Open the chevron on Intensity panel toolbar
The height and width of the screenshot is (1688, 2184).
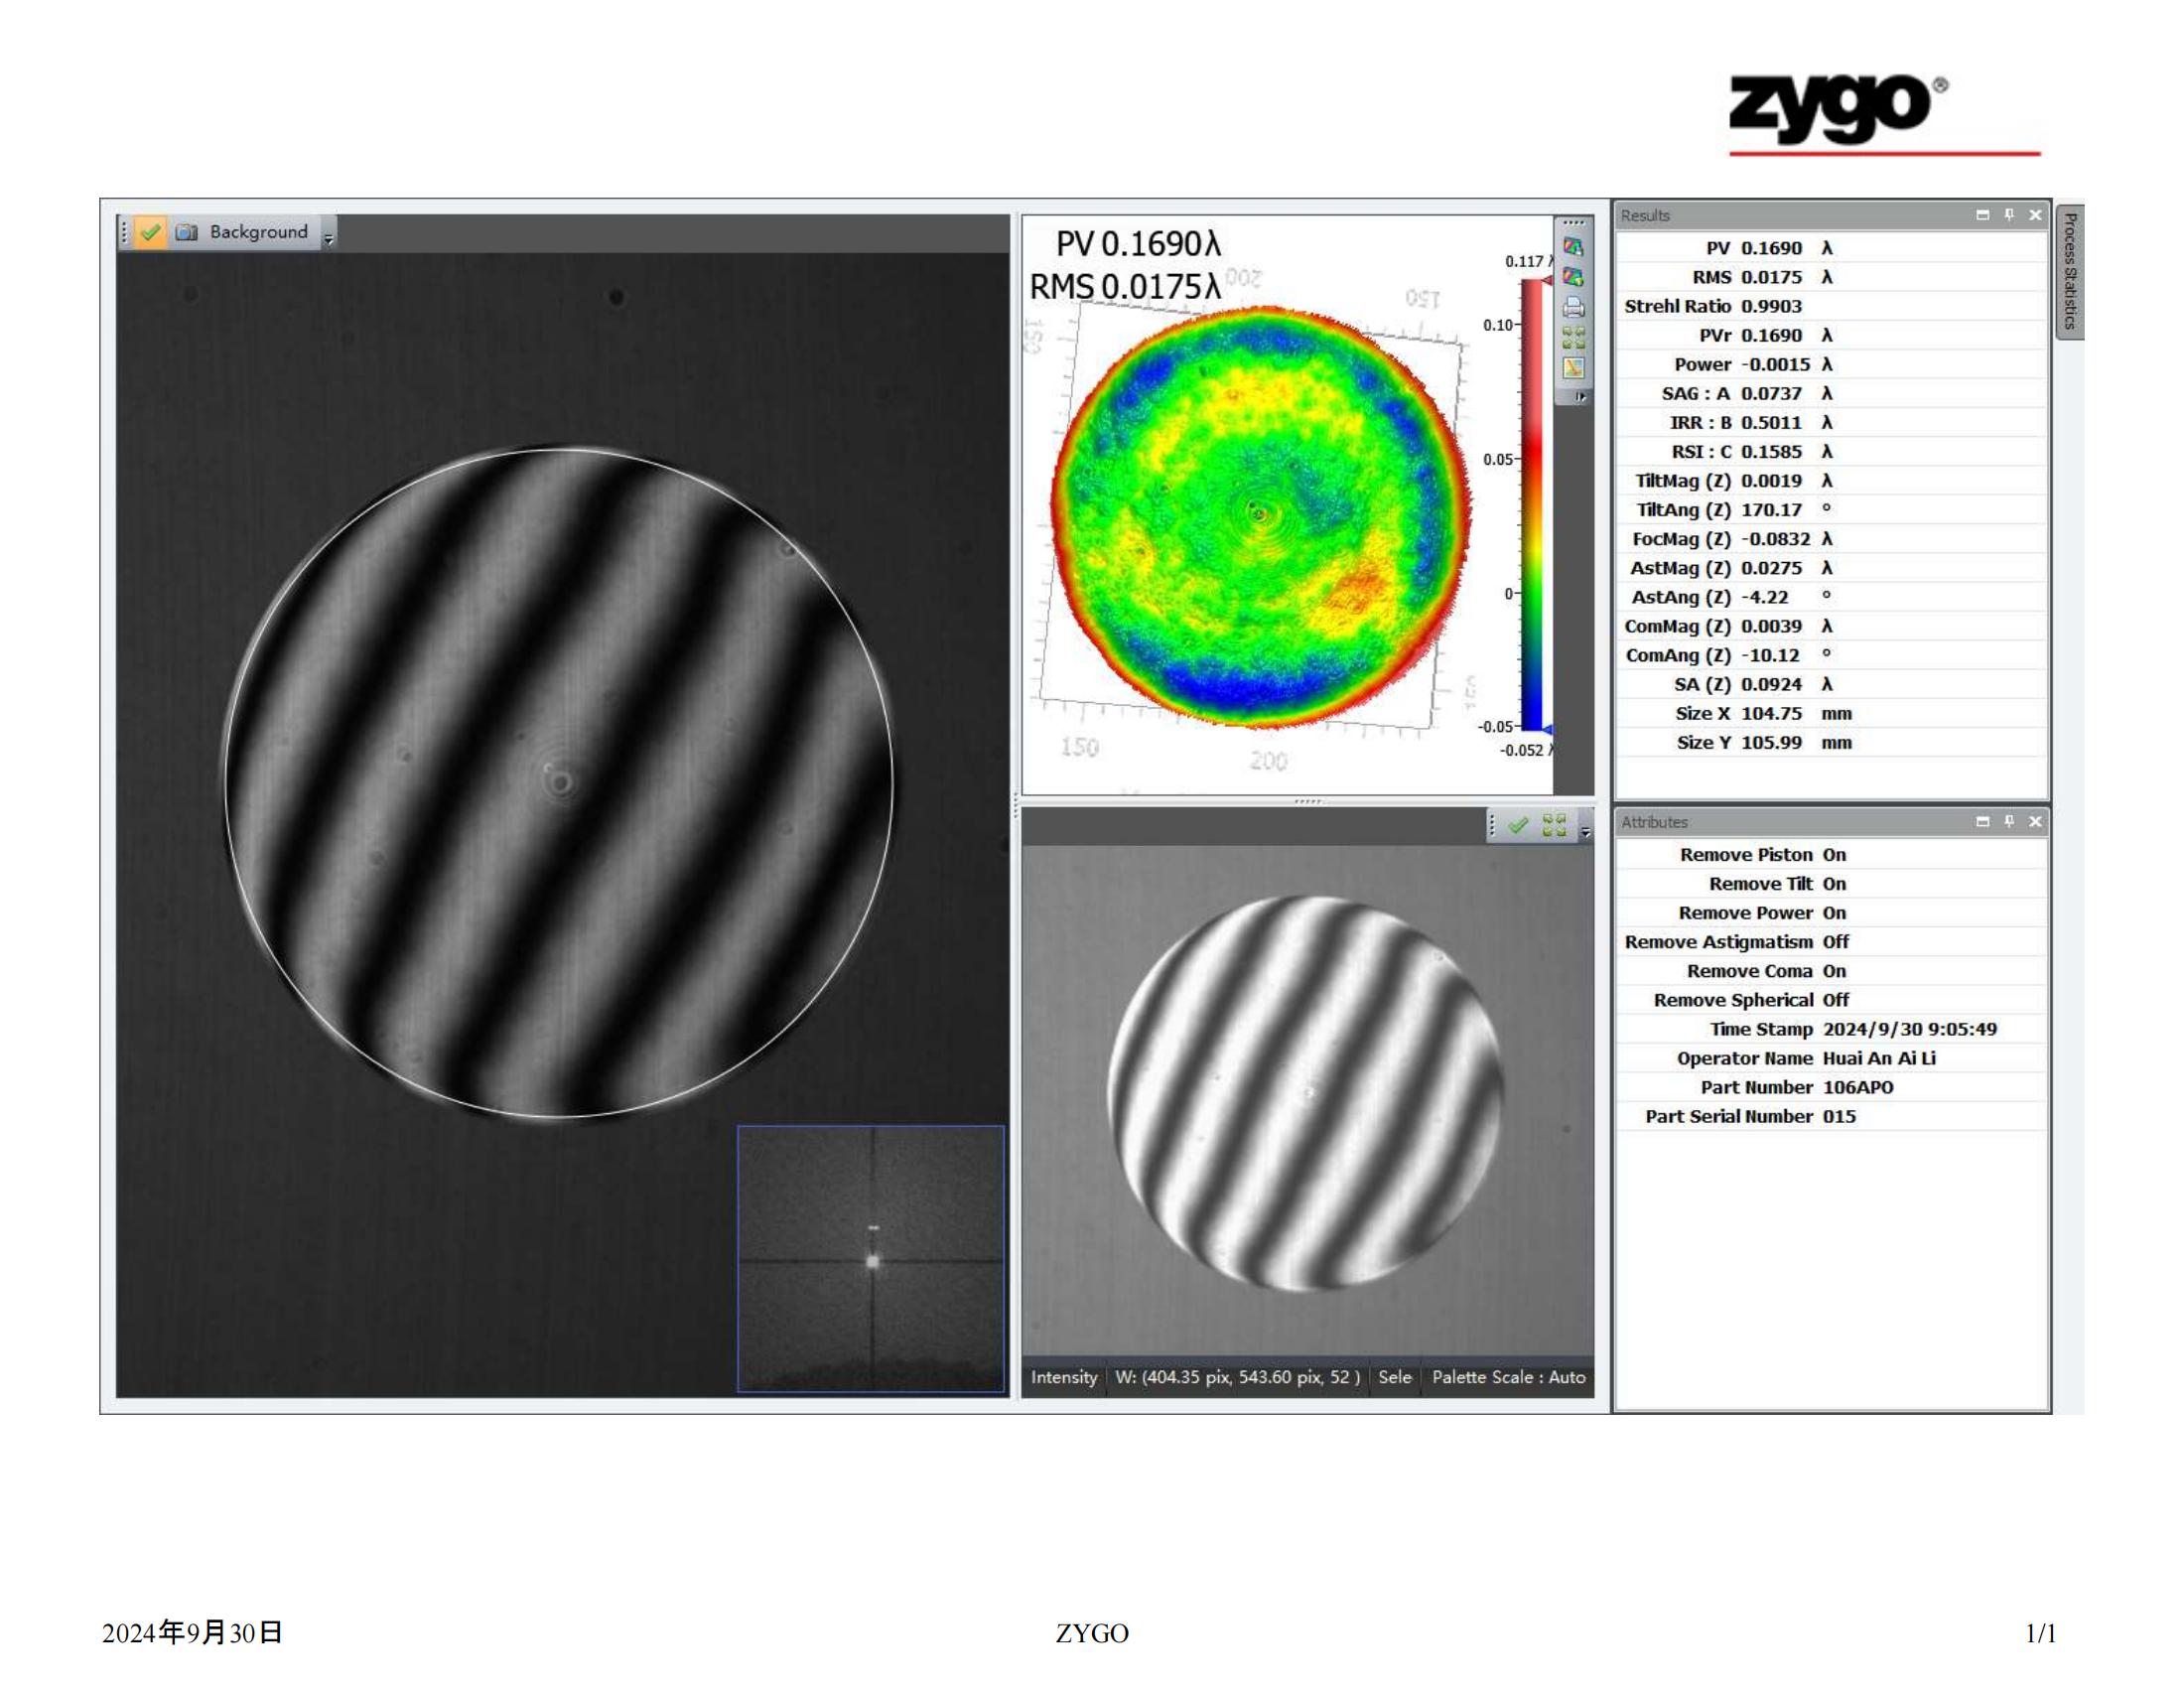point(1587,832)
